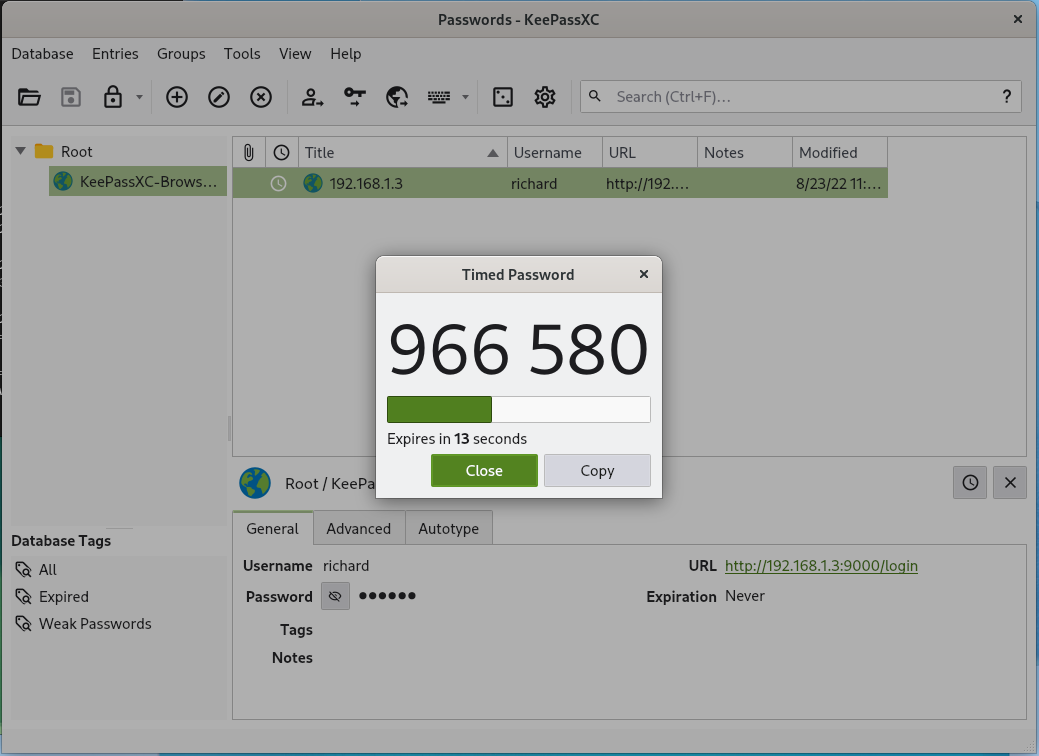Sort entries by Notes column
1039x756 pixels.
pos(745,152)
